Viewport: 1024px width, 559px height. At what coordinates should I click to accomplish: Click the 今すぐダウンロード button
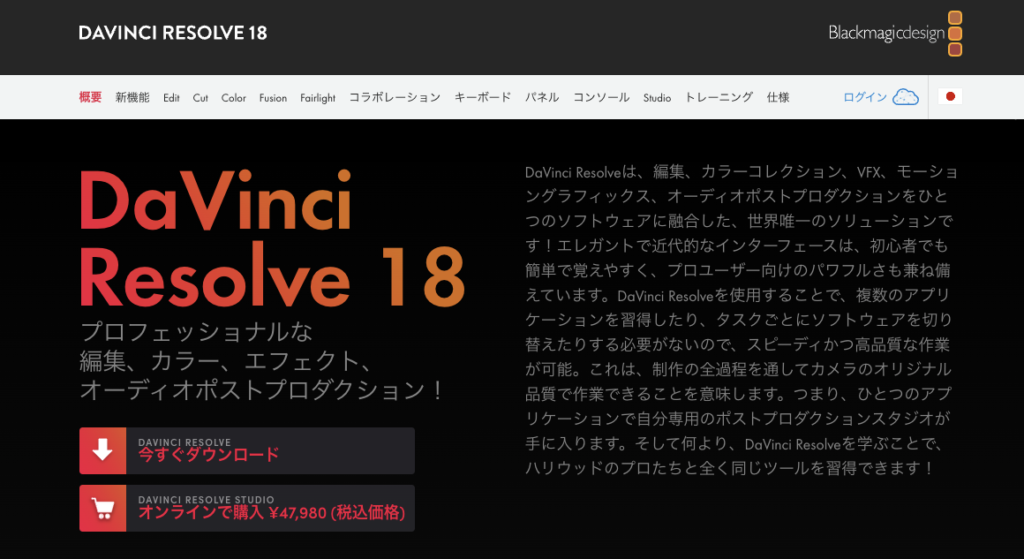(x=247, y=451)
